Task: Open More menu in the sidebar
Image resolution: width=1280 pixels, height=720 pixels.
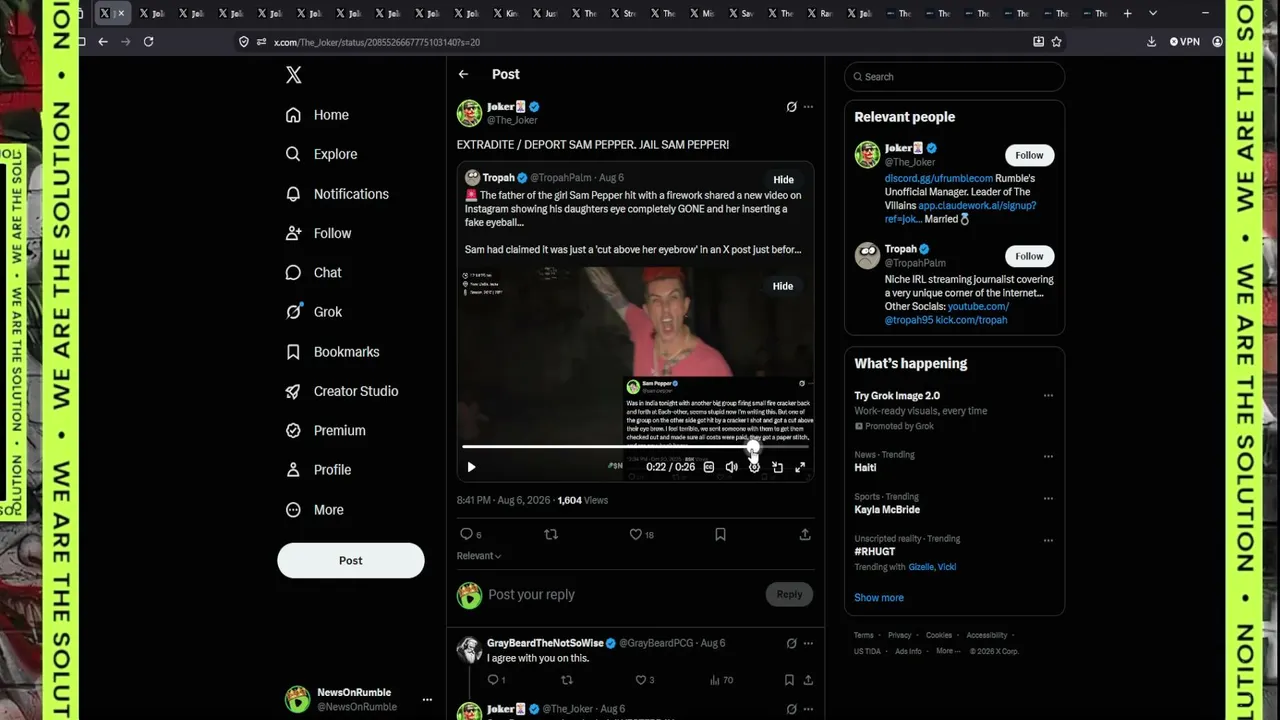Action: 314,510
